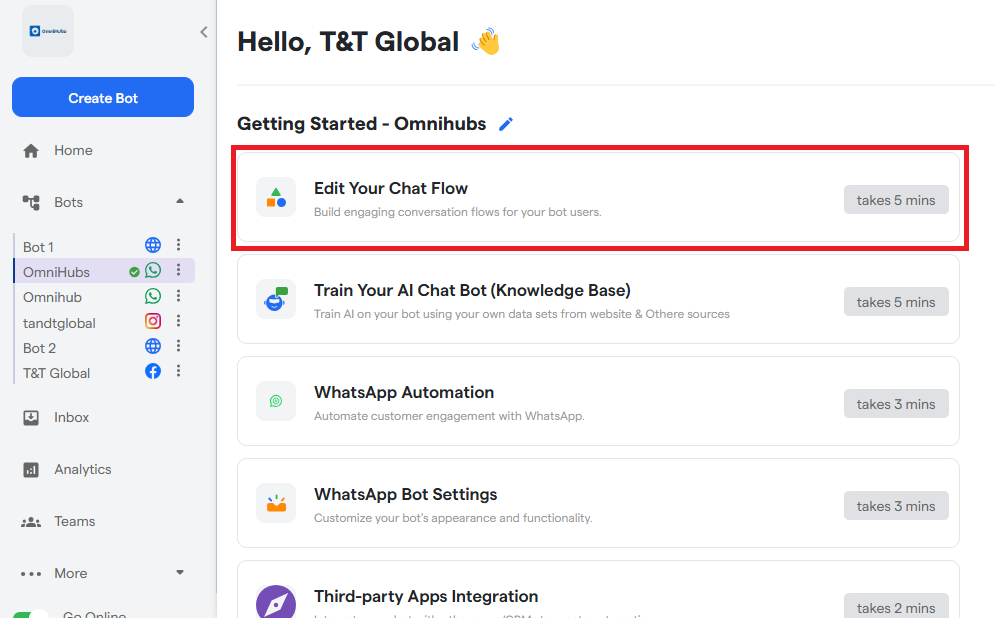Collapse the Bots list
Image resolution: width=995 pixels, height=618 pixels.
click(x=180, y=202)
